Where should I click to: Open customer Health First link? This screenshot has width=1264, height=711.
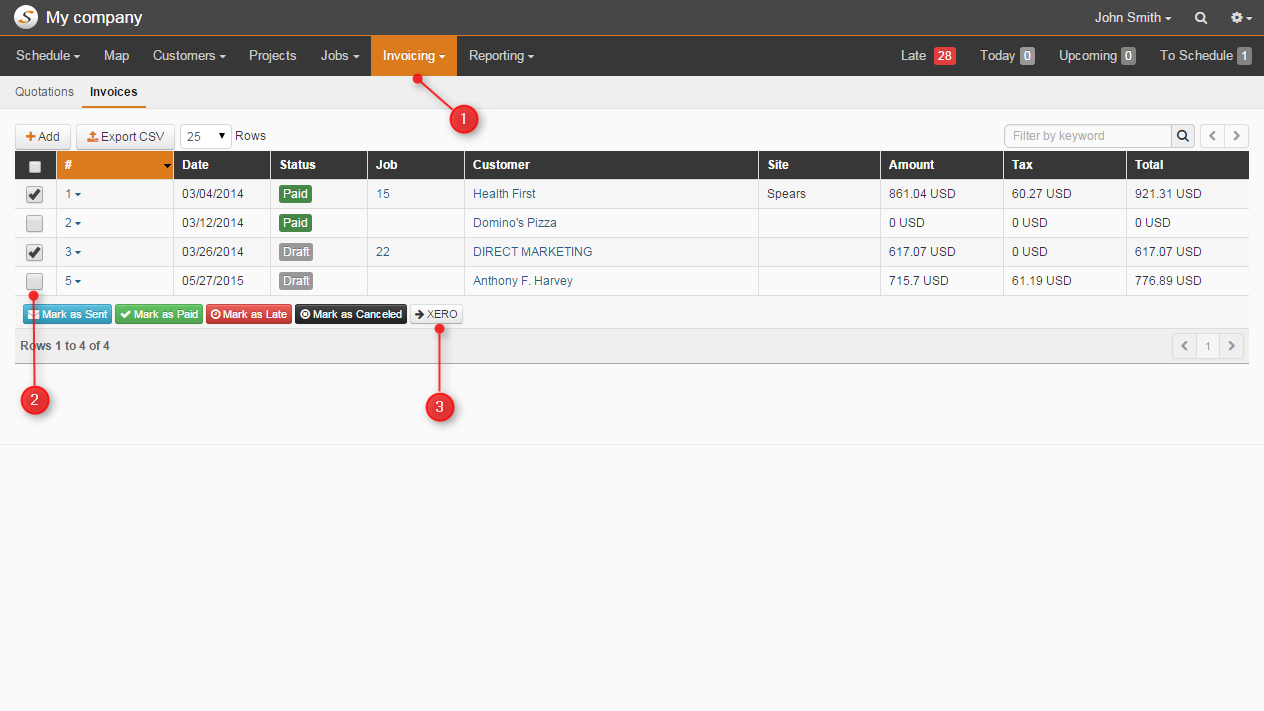pyautogui.click(x=504, y=194)
